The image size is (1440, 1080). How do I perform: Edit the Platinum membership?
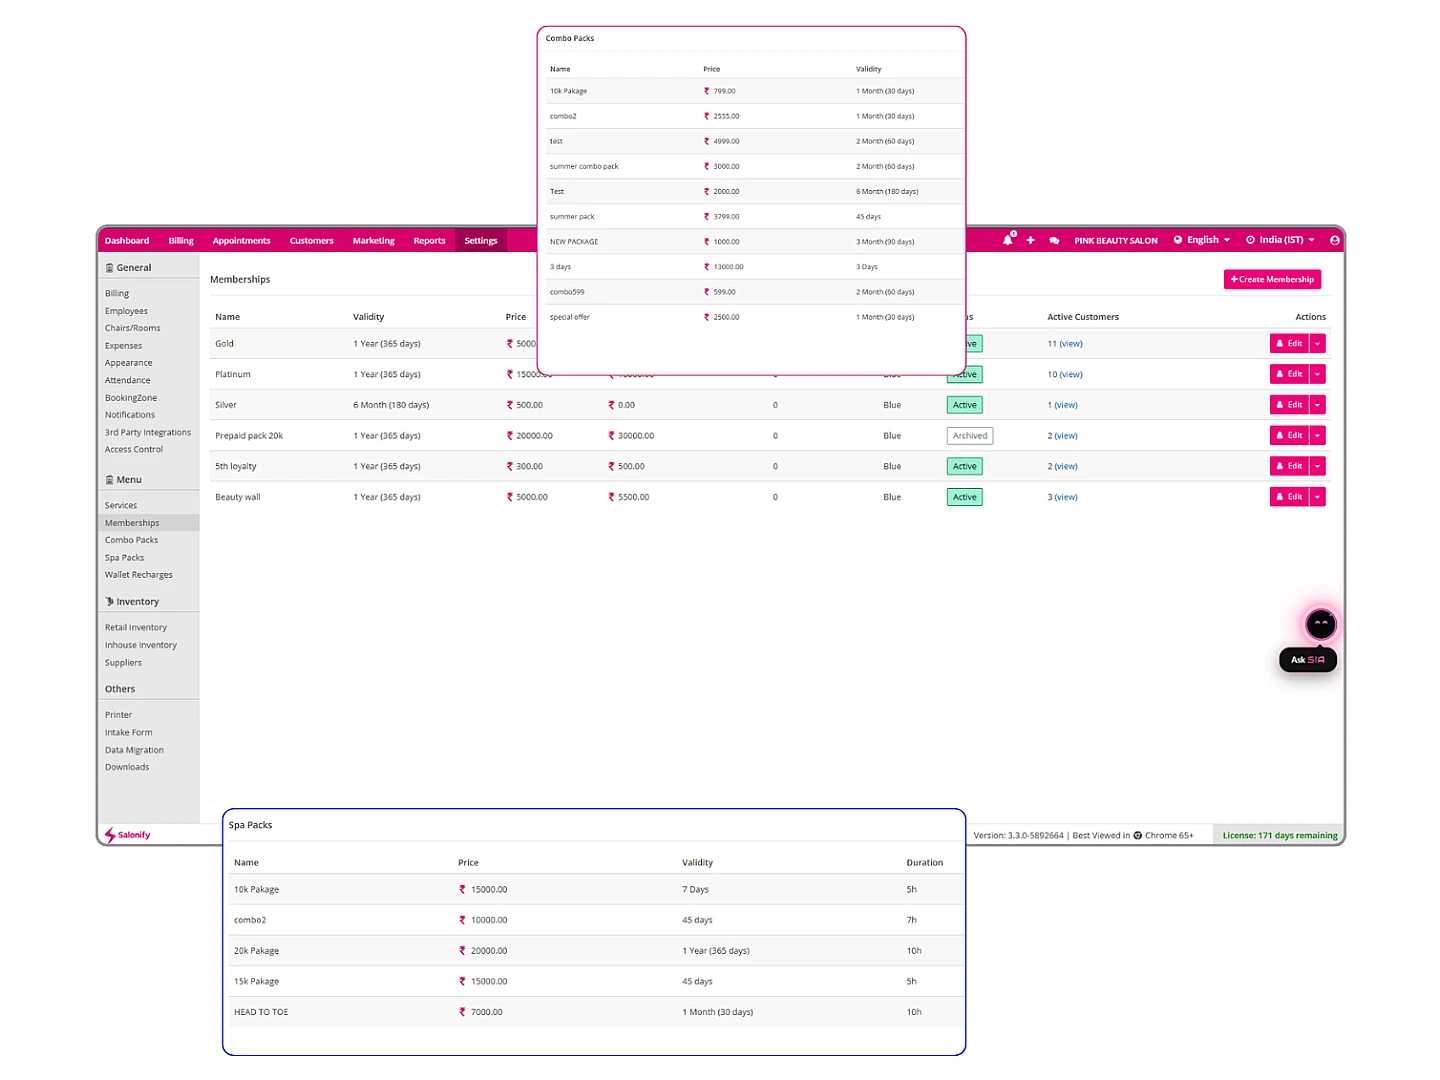pos(1289,374)
